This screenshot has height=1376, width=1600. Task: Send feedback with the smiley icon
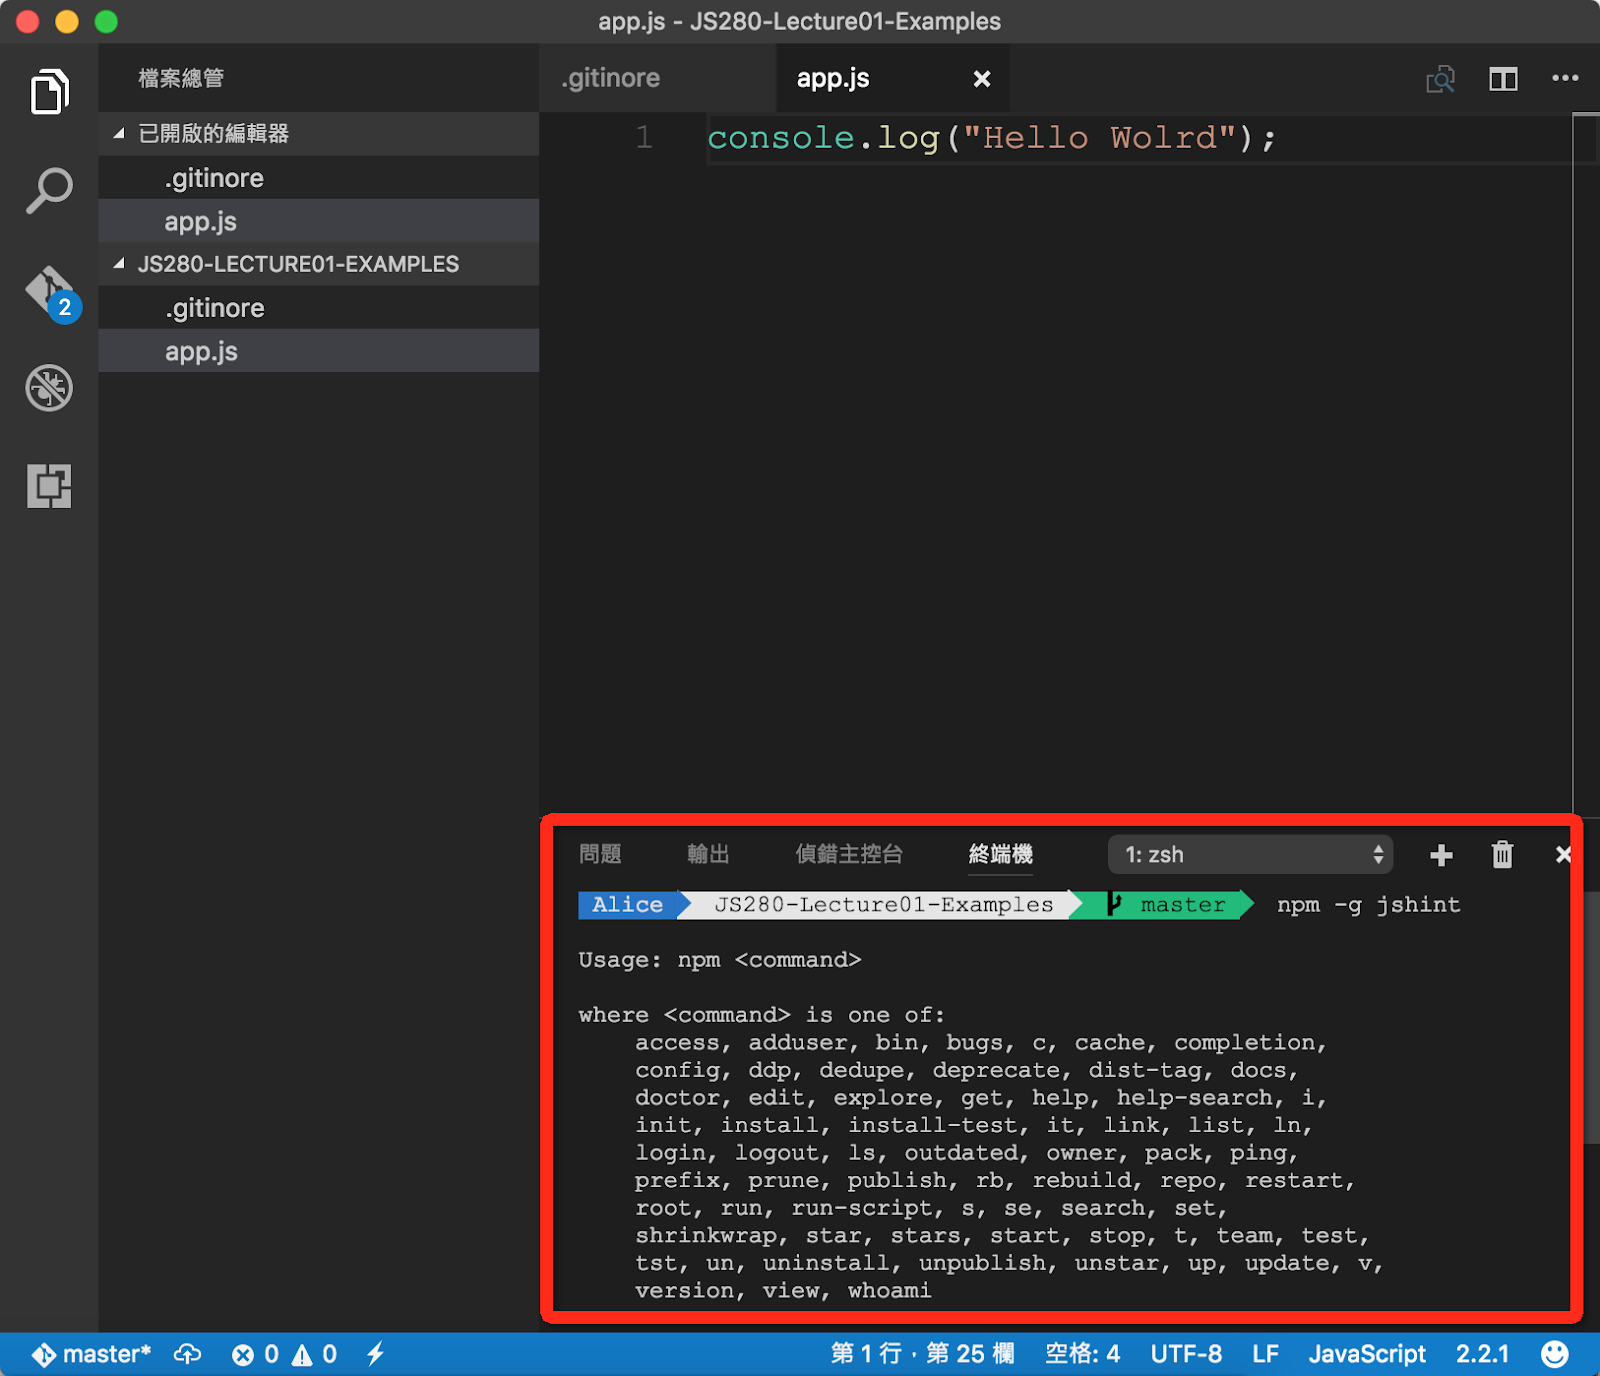(1554, 1354)
